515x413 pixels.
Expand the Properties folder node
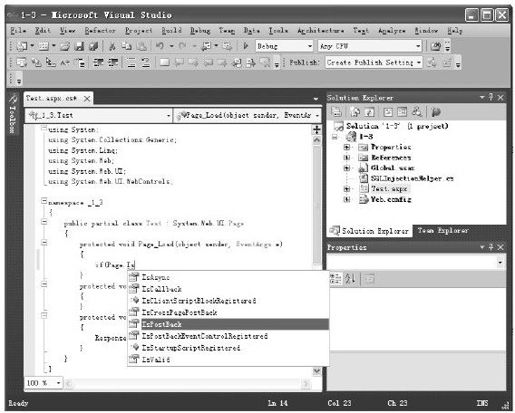click(x=347, y=147)
